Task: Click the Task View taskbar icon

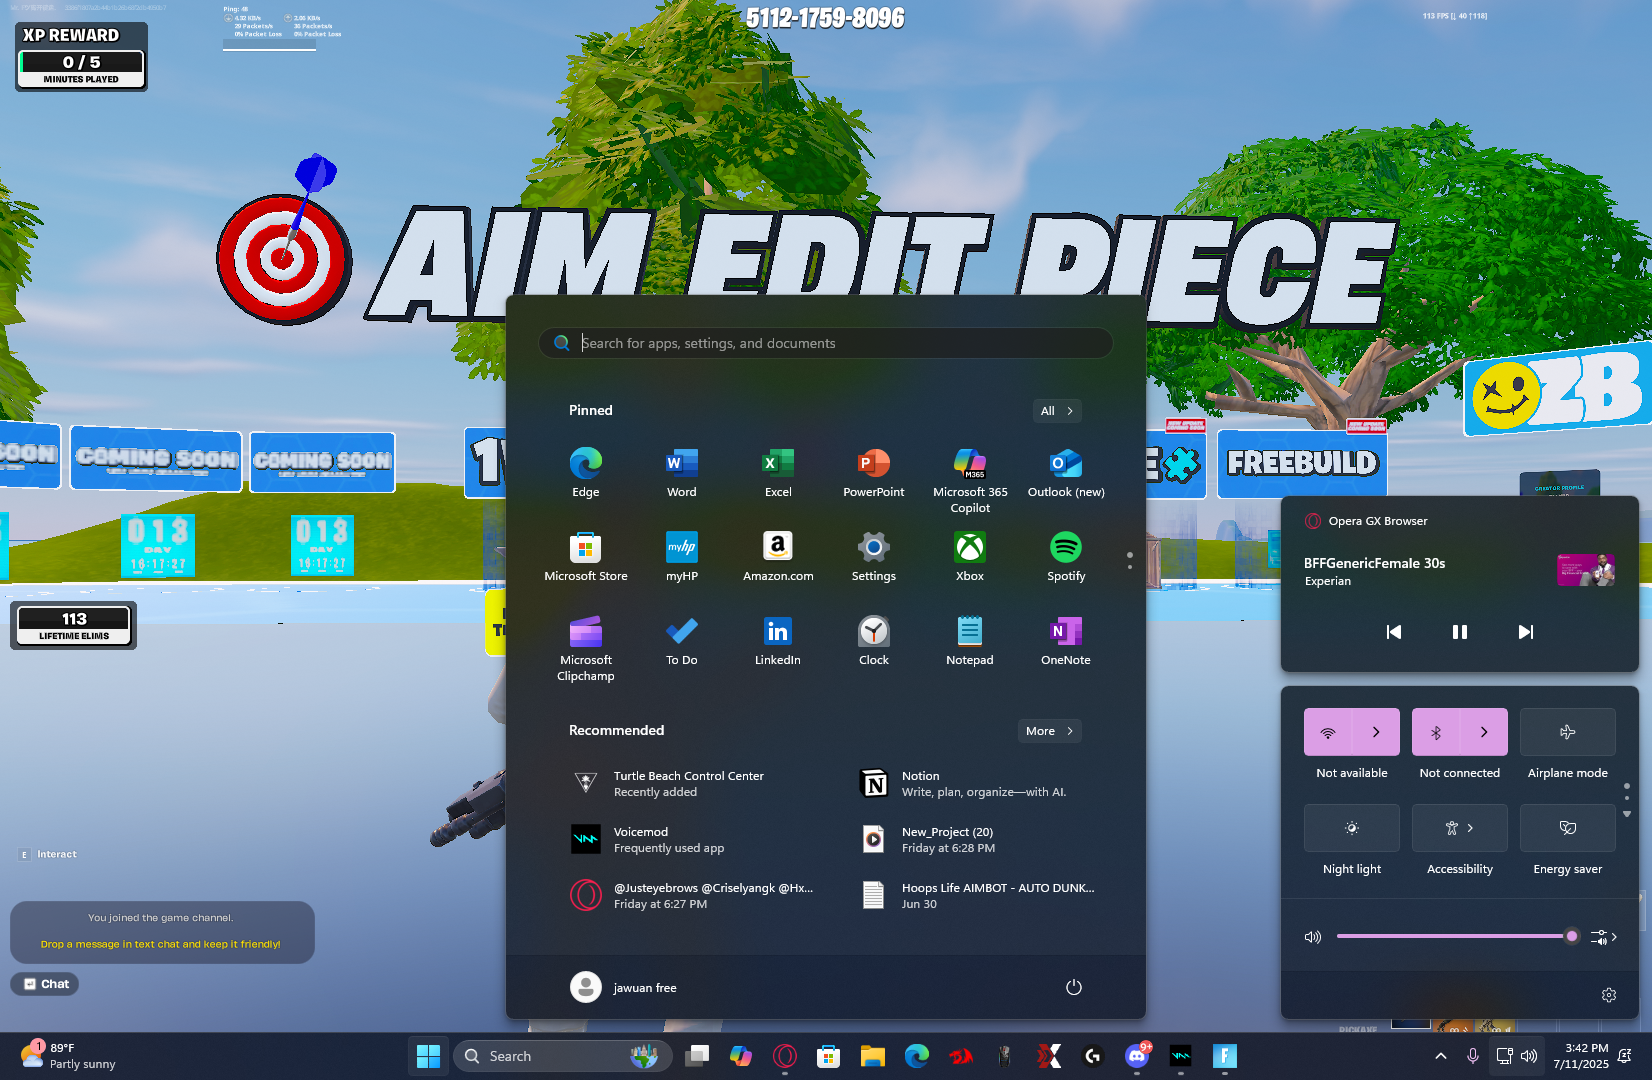Action: click(697, 1056)
